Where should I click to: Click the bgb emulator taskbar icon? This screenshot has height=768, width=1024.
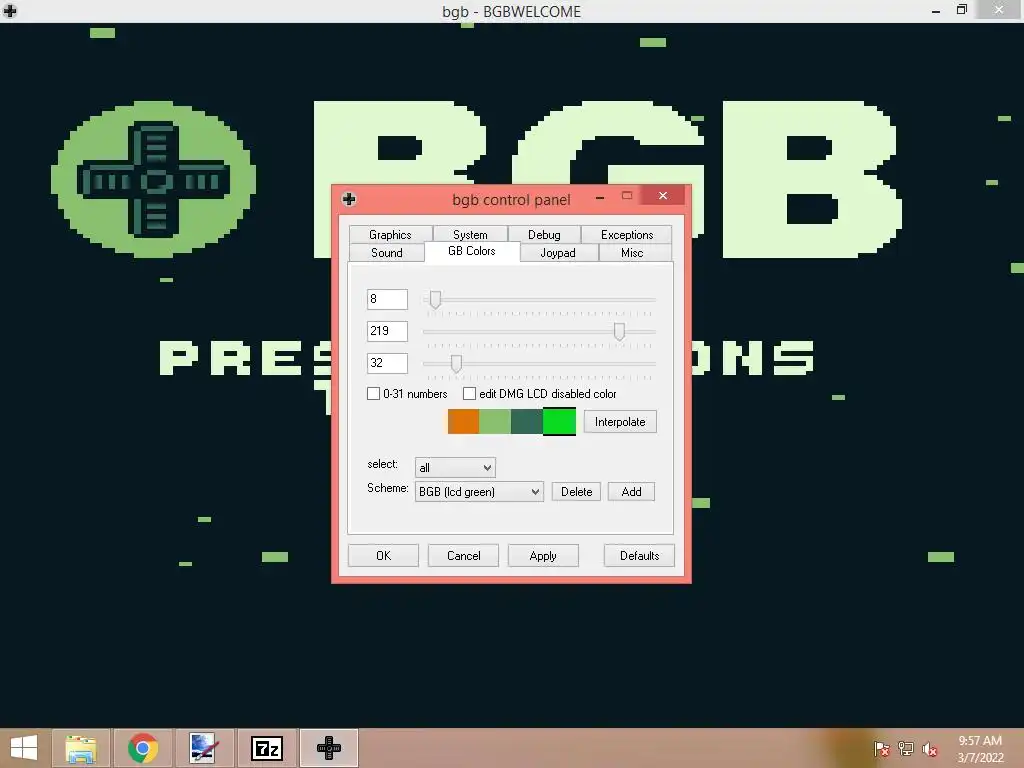click(329, 748)
